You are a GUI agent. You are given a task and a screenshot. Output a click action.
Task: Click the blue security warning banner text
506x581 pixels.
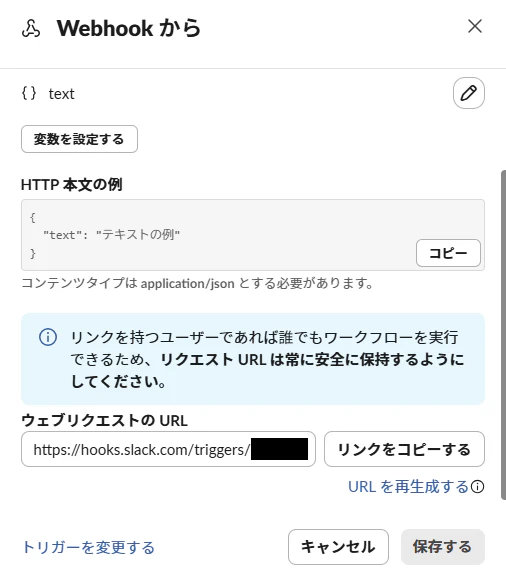(267, 359)
